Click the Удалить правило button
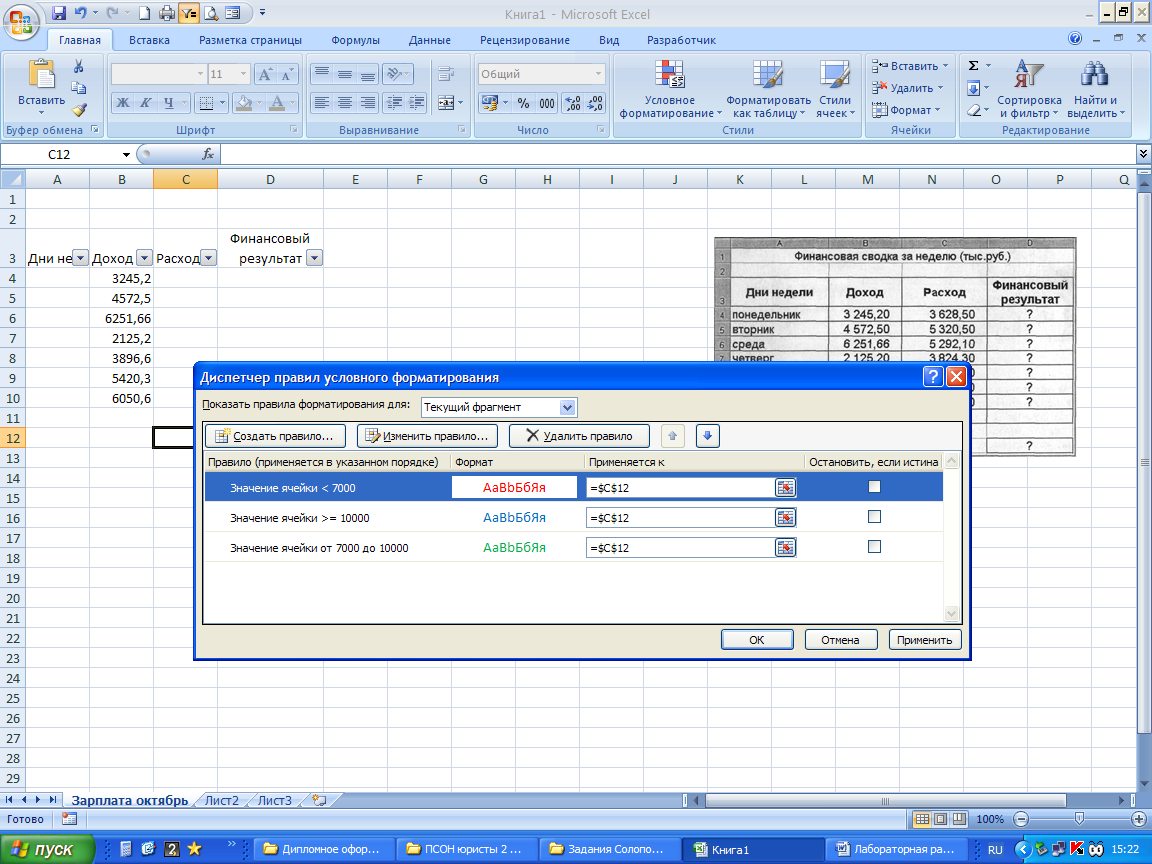The height and width of the screenshot is (864, 1152). coord(580,436)
